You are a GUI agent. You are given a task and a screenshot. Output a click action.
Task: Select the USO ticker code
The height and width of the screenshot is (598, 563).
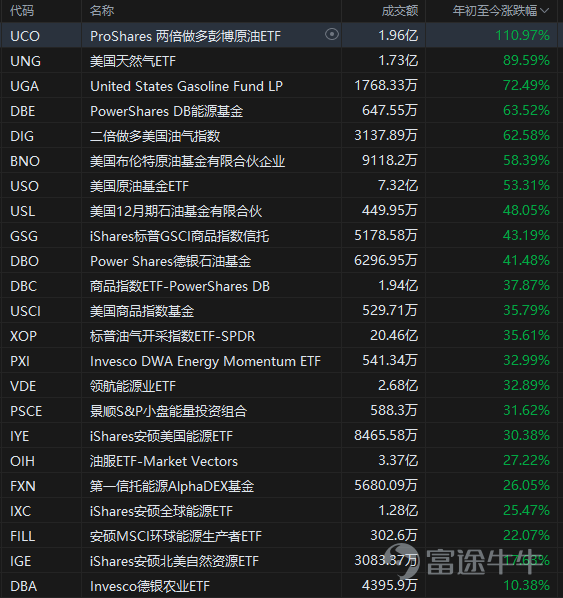pyautogui.click(x=24, y=186)
